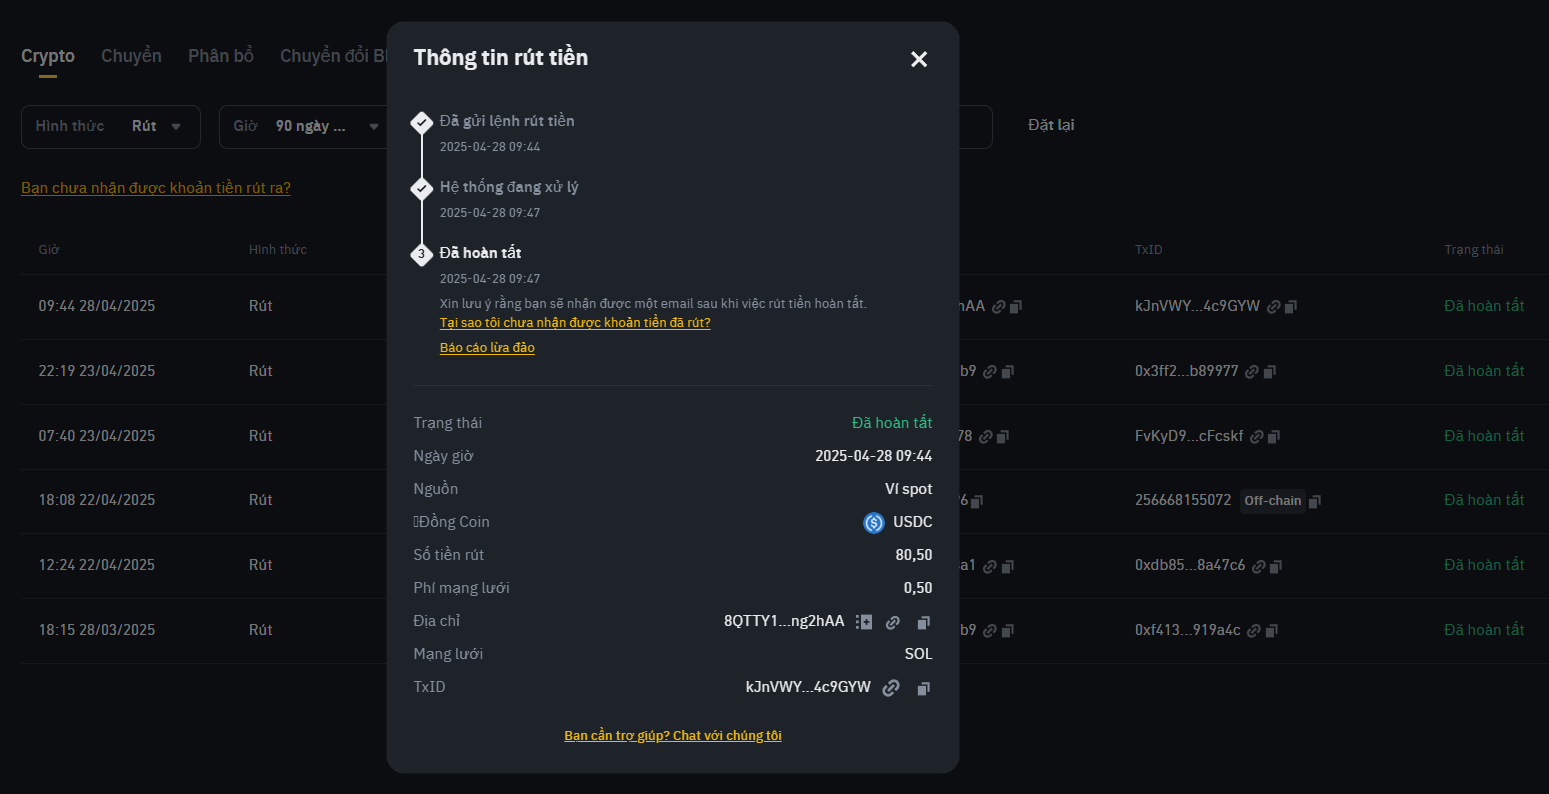1549x794 pixels.
Task: Close the Thông tin rút tiền dialog
Action: pyautogui.click(x=919, y=59)
